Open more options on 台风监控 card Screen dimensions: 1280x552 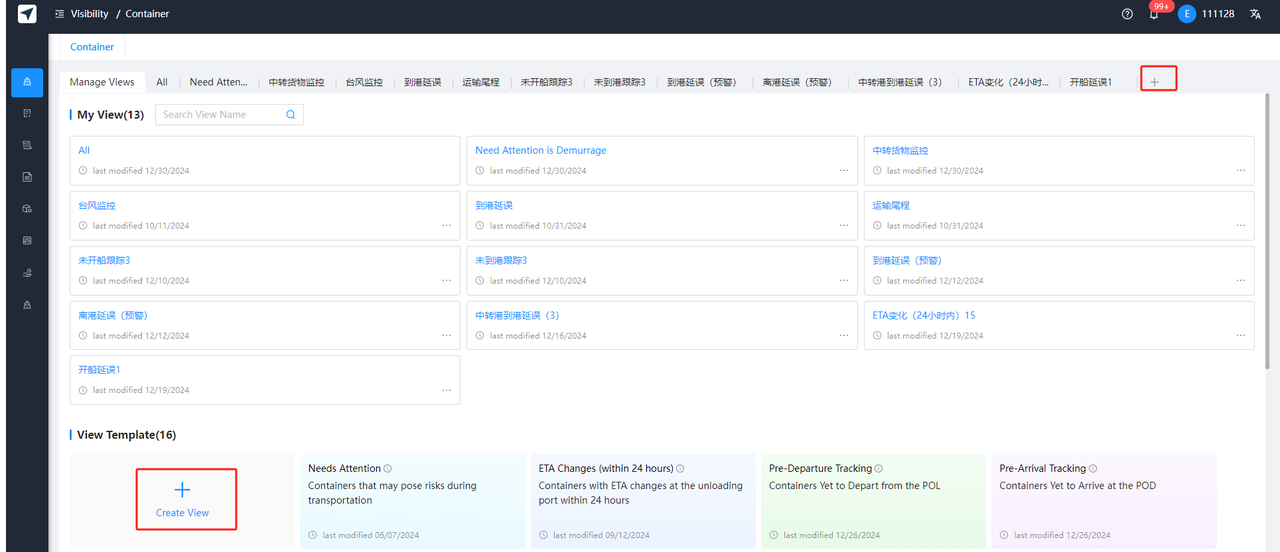coord(446,225)
